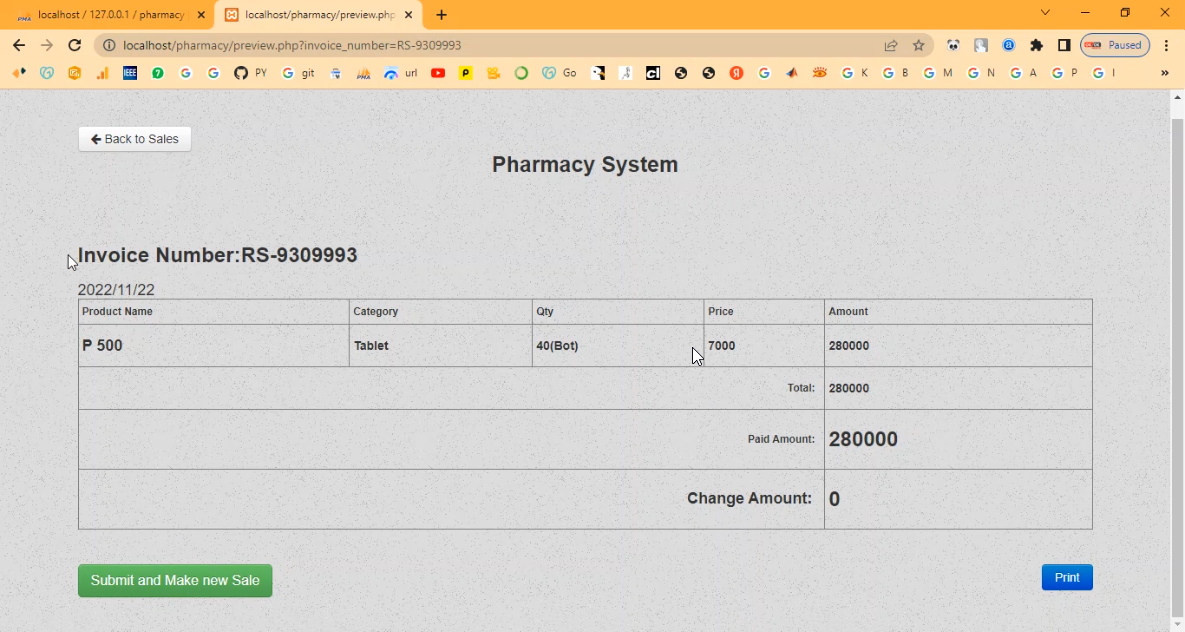The width and height of the screenshot is (1185, 632).
Task: Expand the hidden bookmarks overflow chevron
Action: [x=1164, y=73]
